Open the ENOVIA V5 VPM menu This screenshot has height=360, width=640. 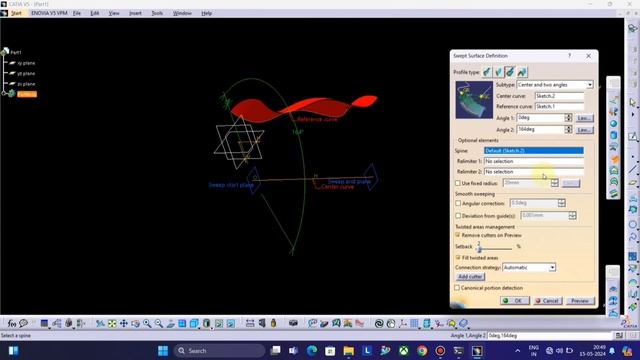(x=49, y=13)
